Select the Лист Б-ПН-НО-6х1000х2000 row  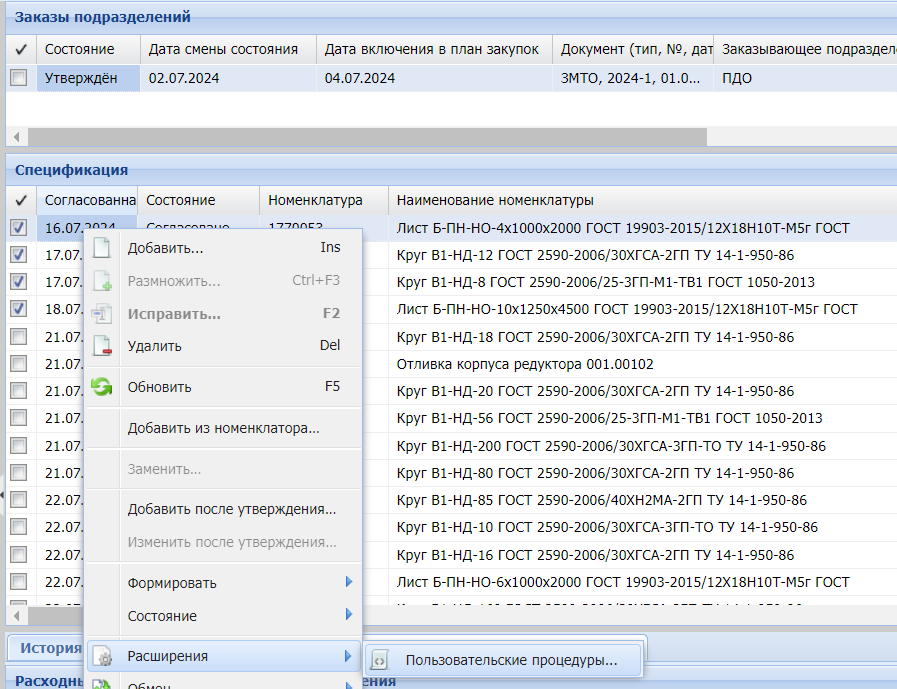tap(622, 582)
